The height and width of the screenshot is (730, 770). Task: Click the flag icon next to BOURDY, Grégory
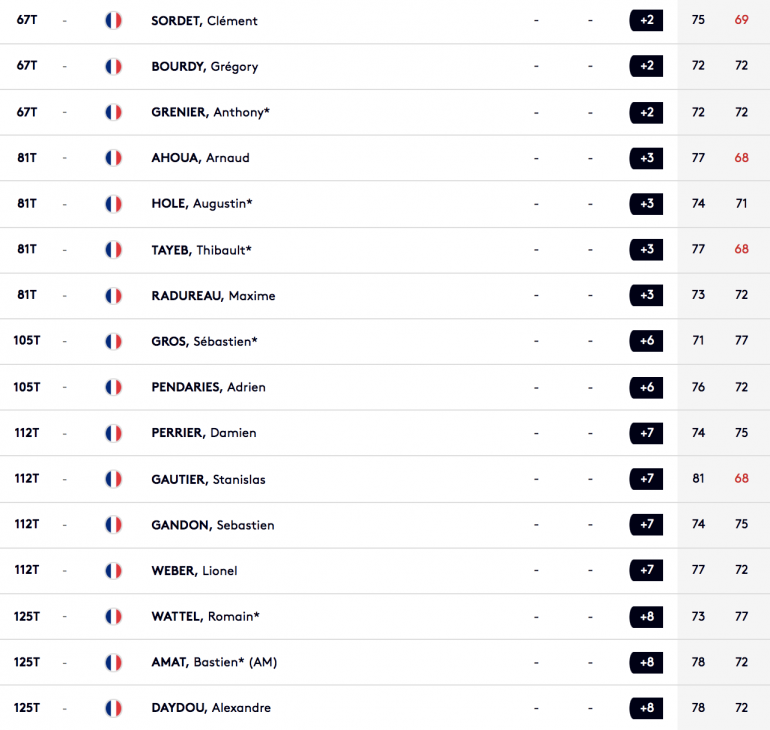tap(113, 66)
